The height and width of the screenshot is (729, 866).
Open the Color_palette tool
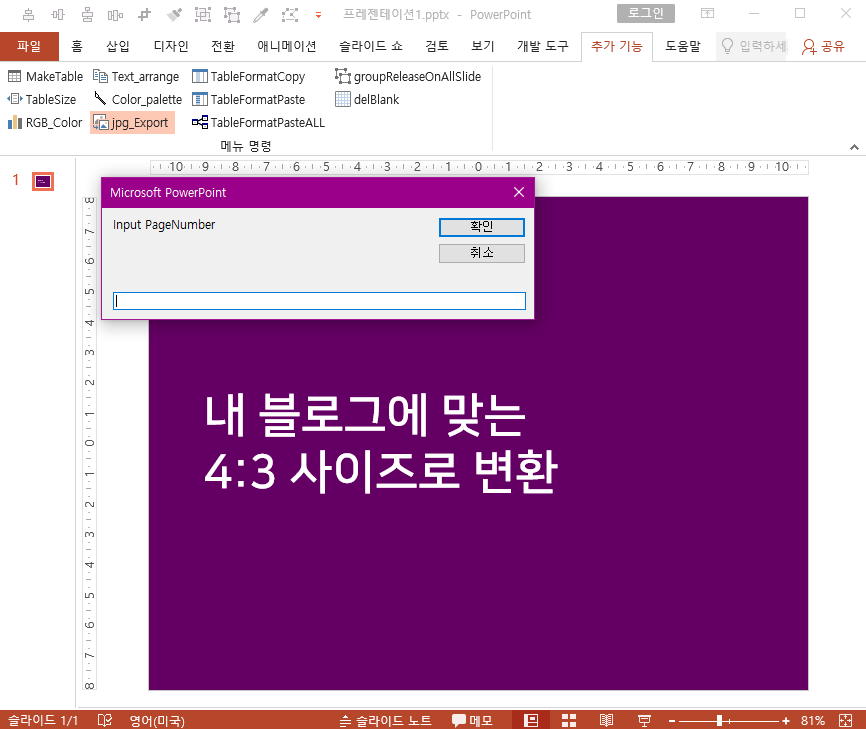click(138, 99)
